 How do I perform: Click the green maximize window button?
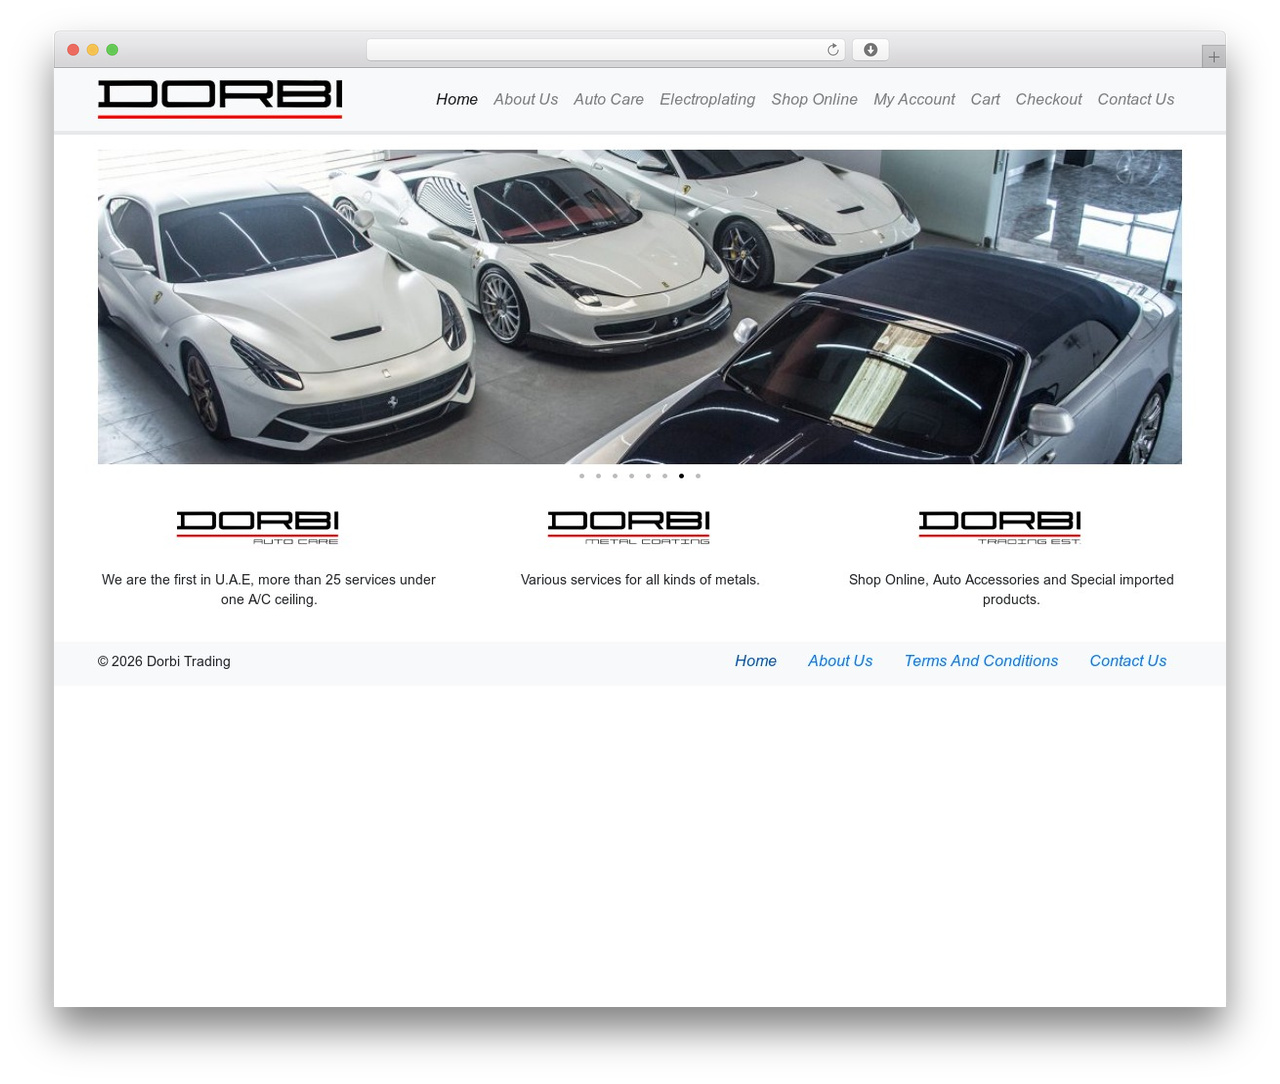click(x=112, y=50)
